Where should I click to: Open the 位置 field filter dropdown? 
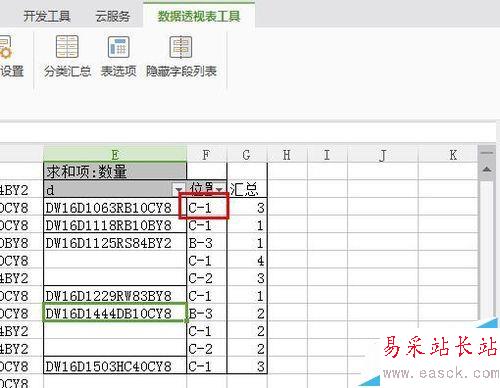click(219, 189)
